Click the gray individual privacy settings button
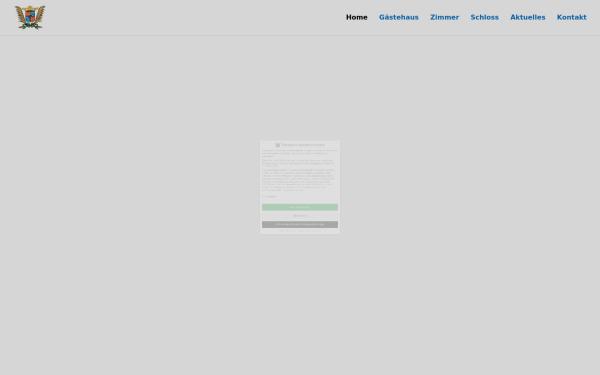 (300, 224)
